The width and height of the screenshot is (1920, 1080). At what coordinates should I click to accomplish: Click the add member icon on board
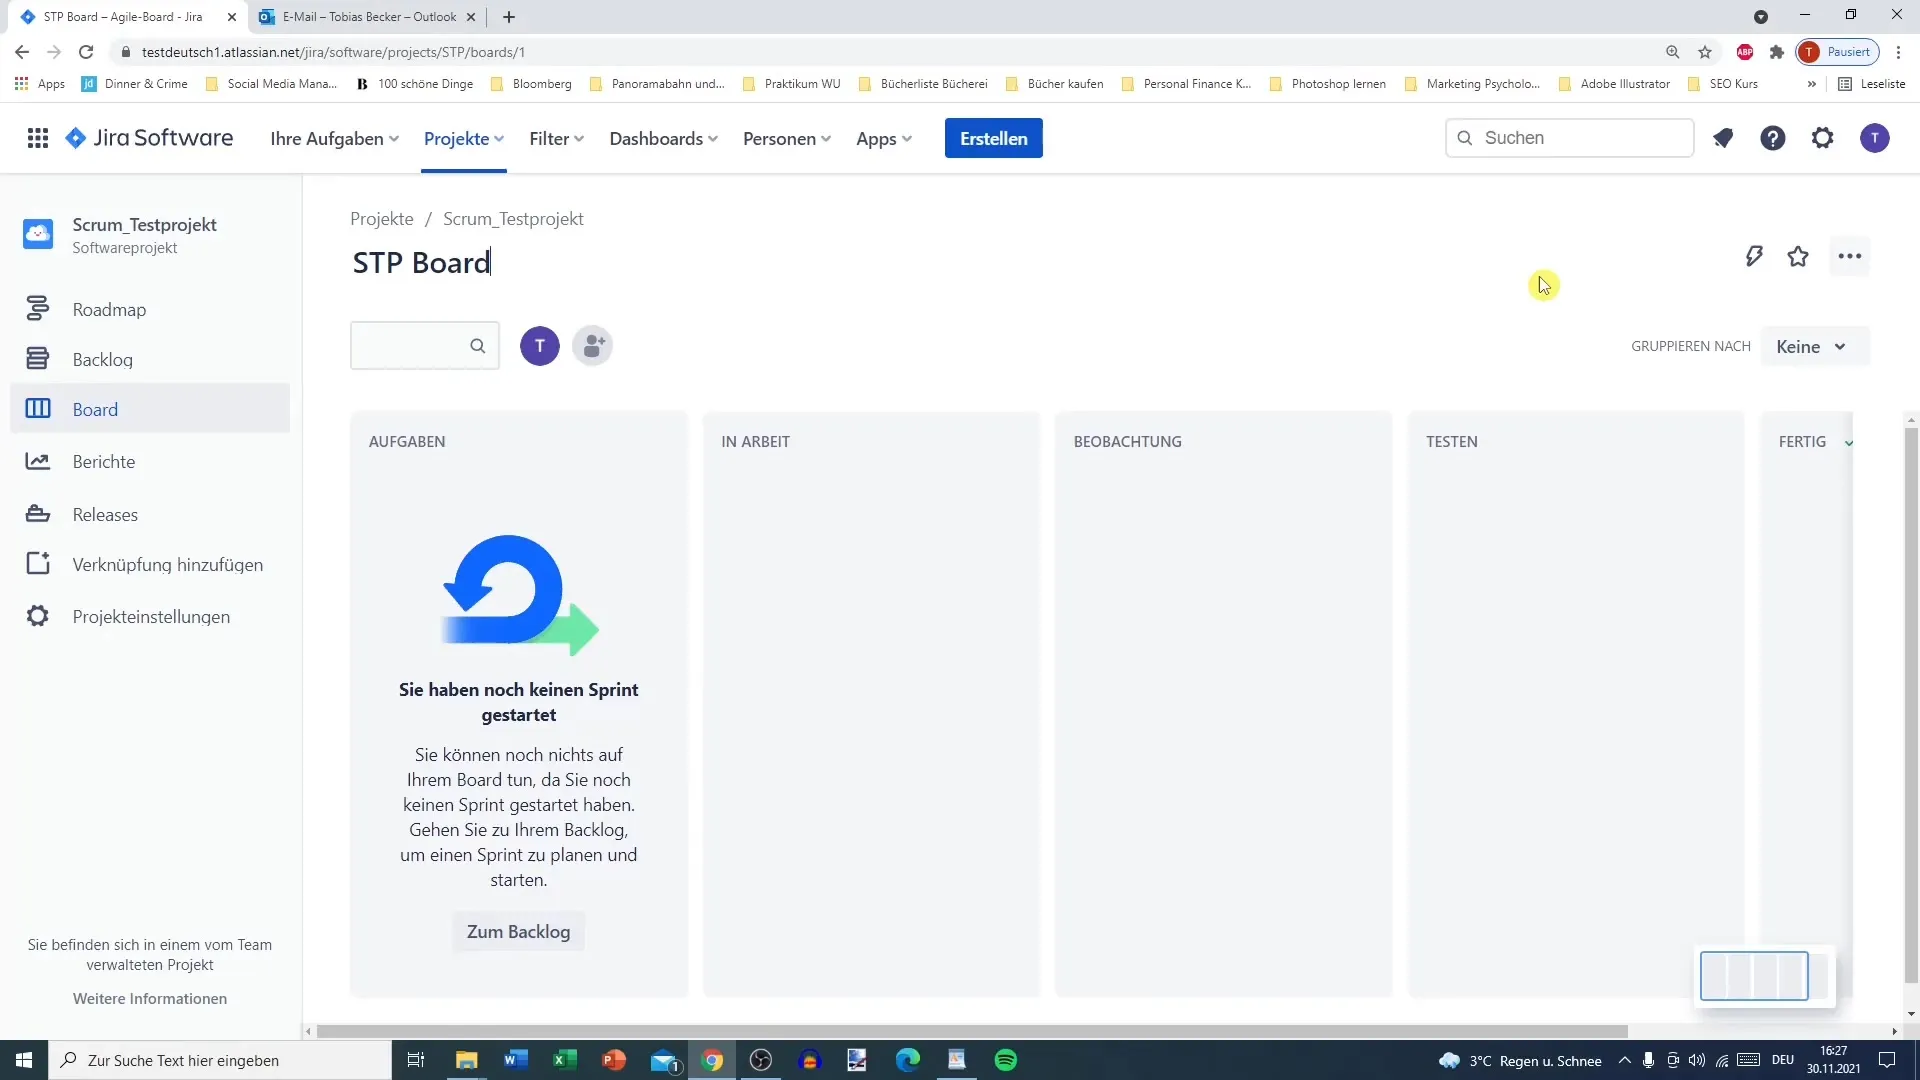point(592,345)
